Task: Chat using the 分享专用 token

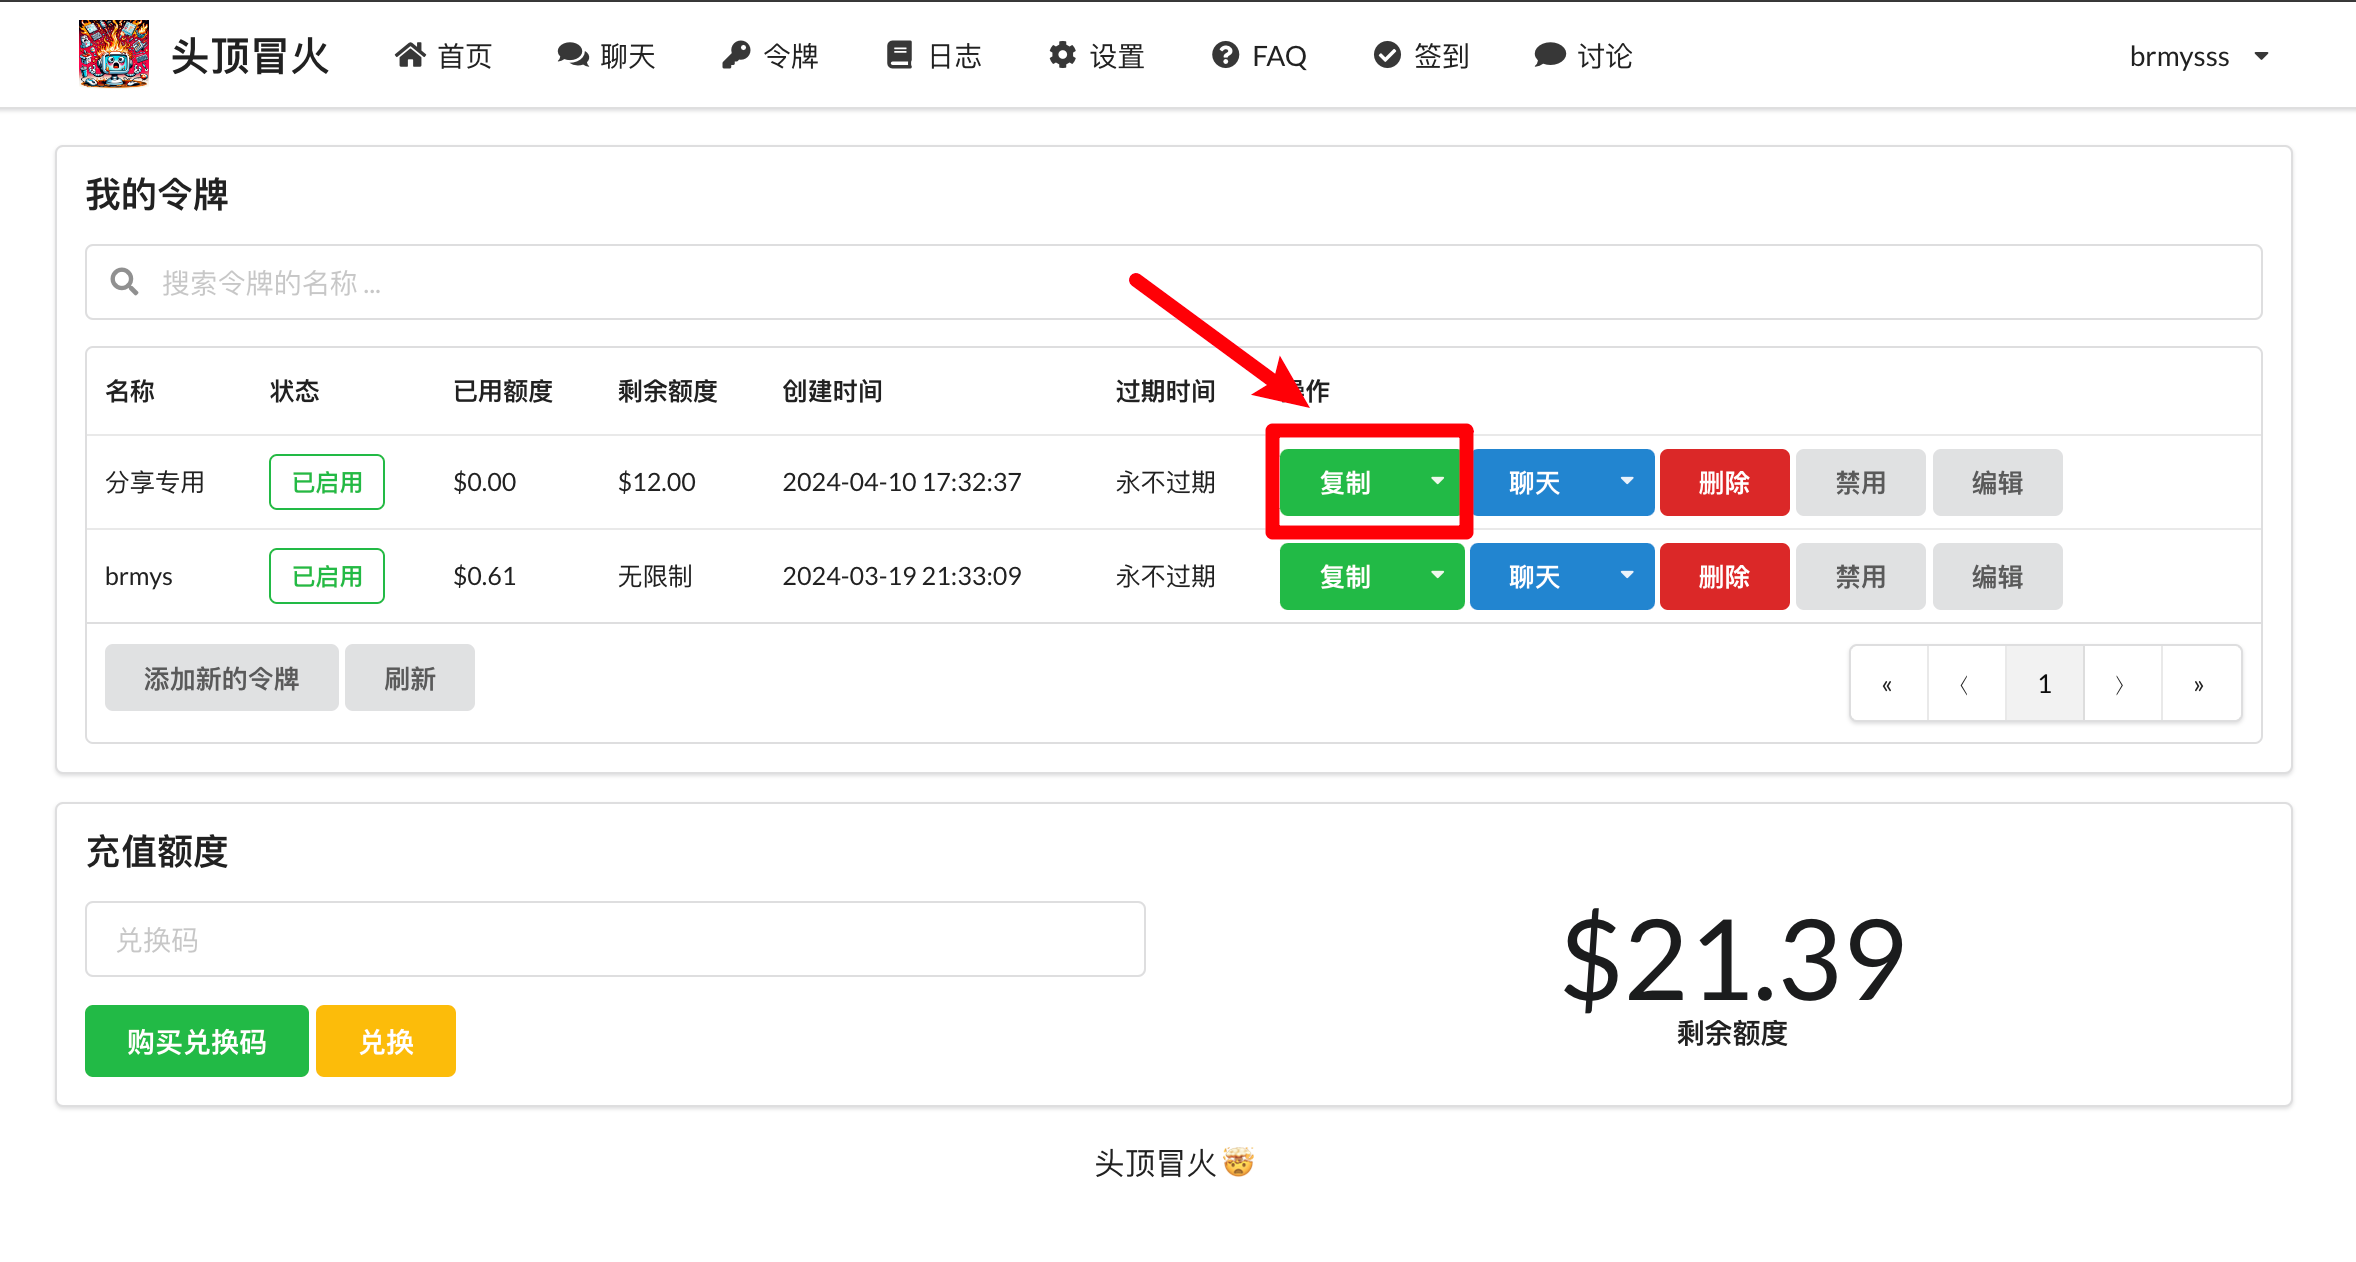Action: point(1534,482)
